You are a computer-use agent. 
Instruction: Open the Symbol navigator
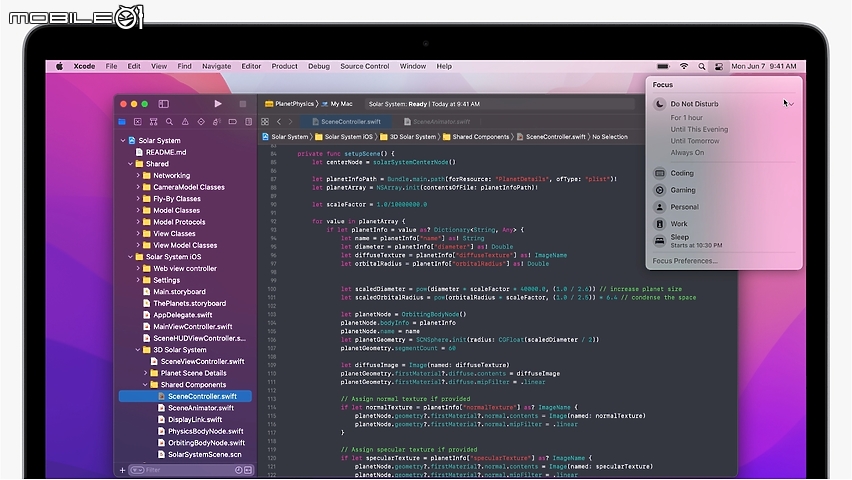click(x=153, y=122)
